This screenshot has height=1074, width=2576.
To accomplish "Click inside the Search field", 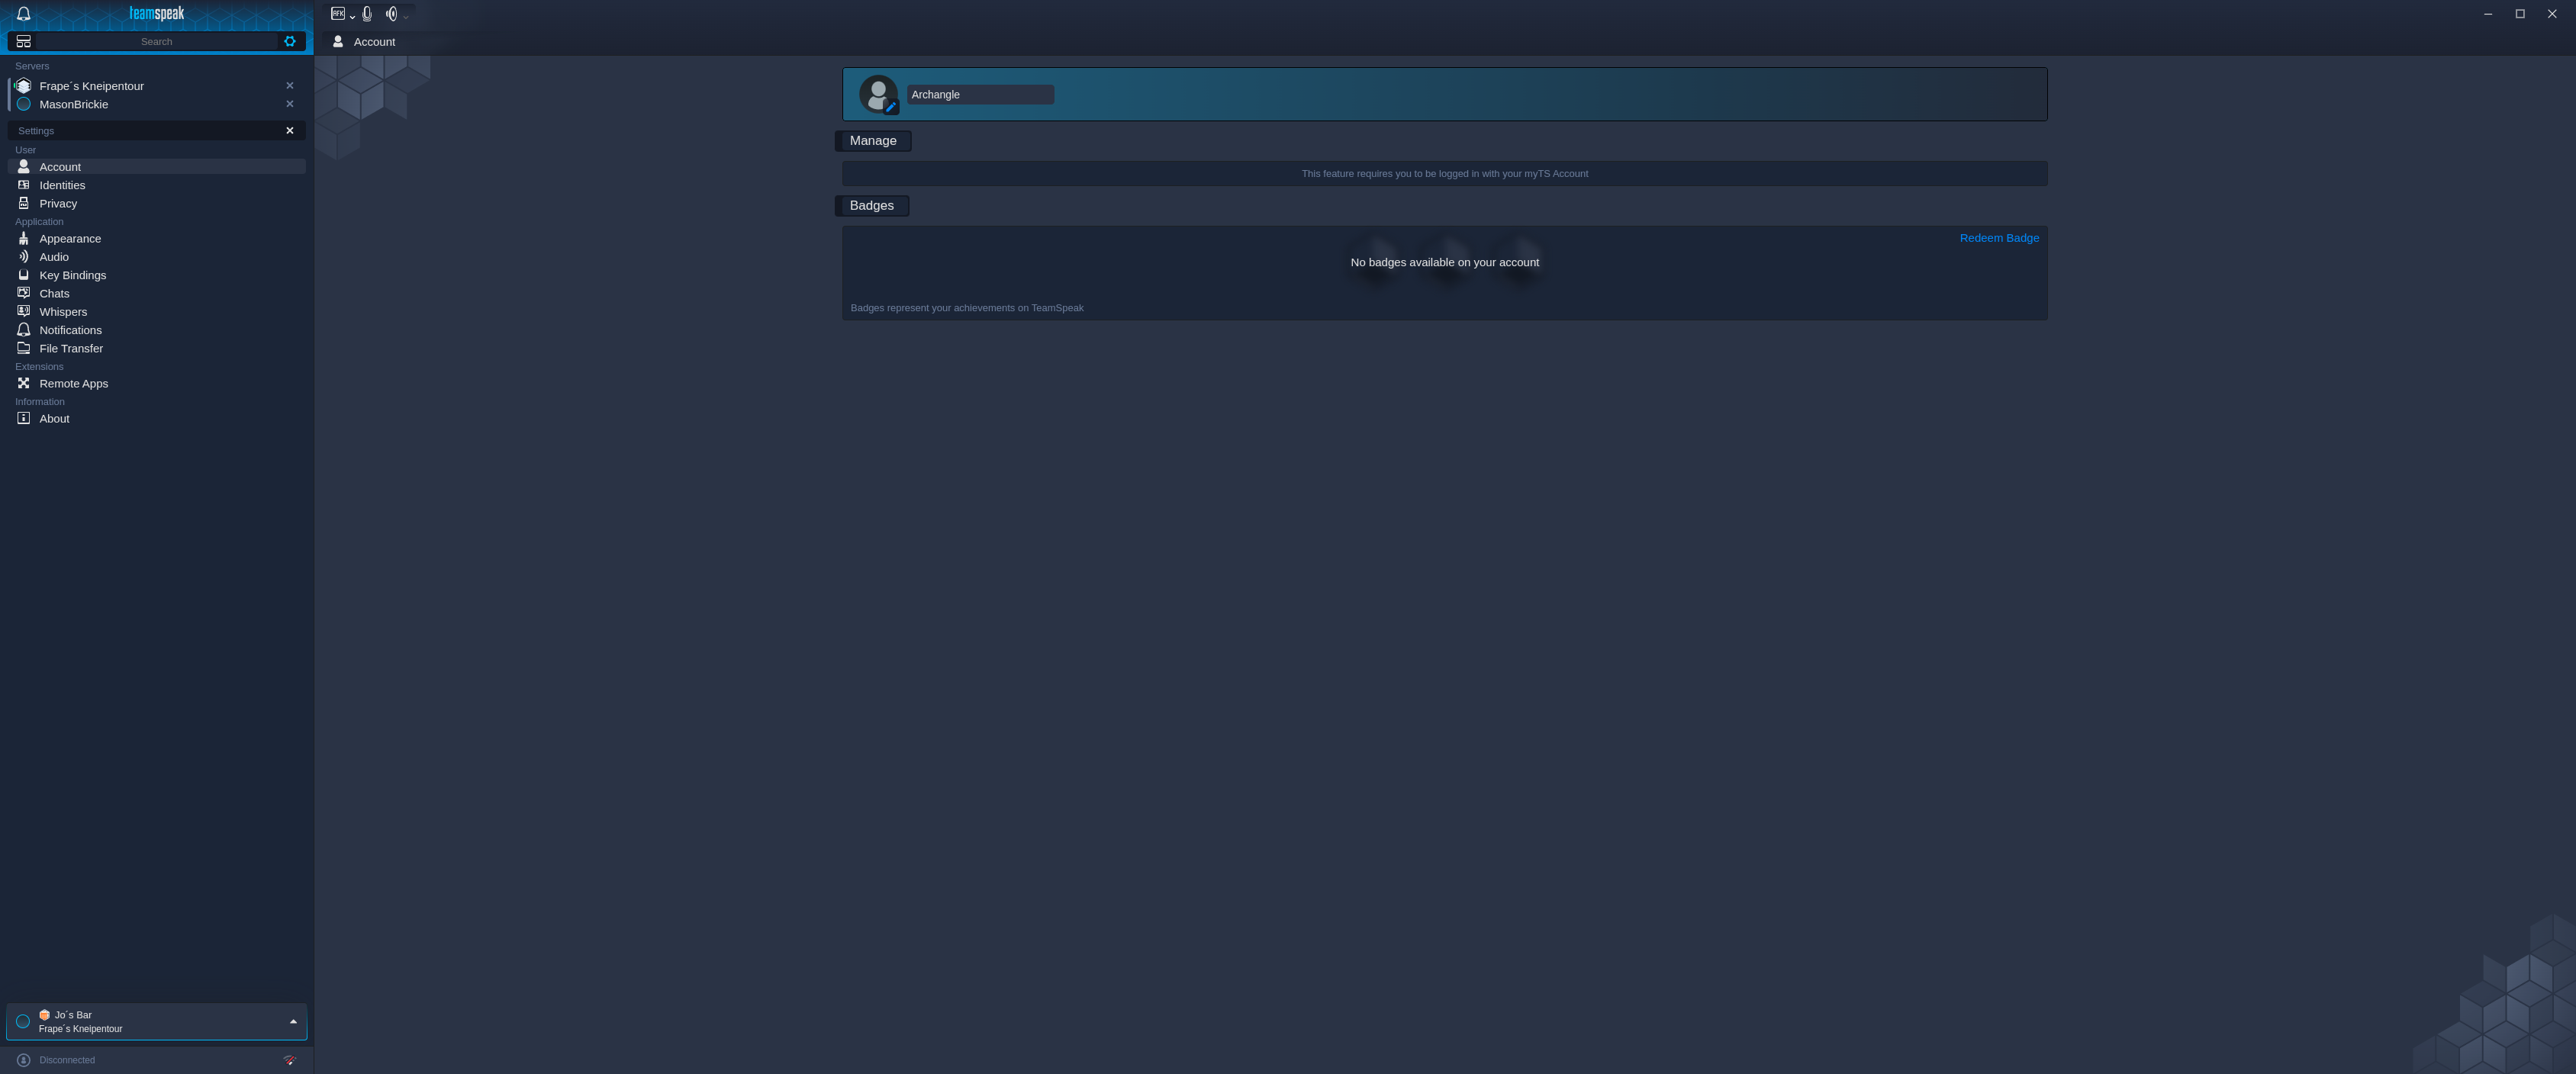I will pos(156,41).
